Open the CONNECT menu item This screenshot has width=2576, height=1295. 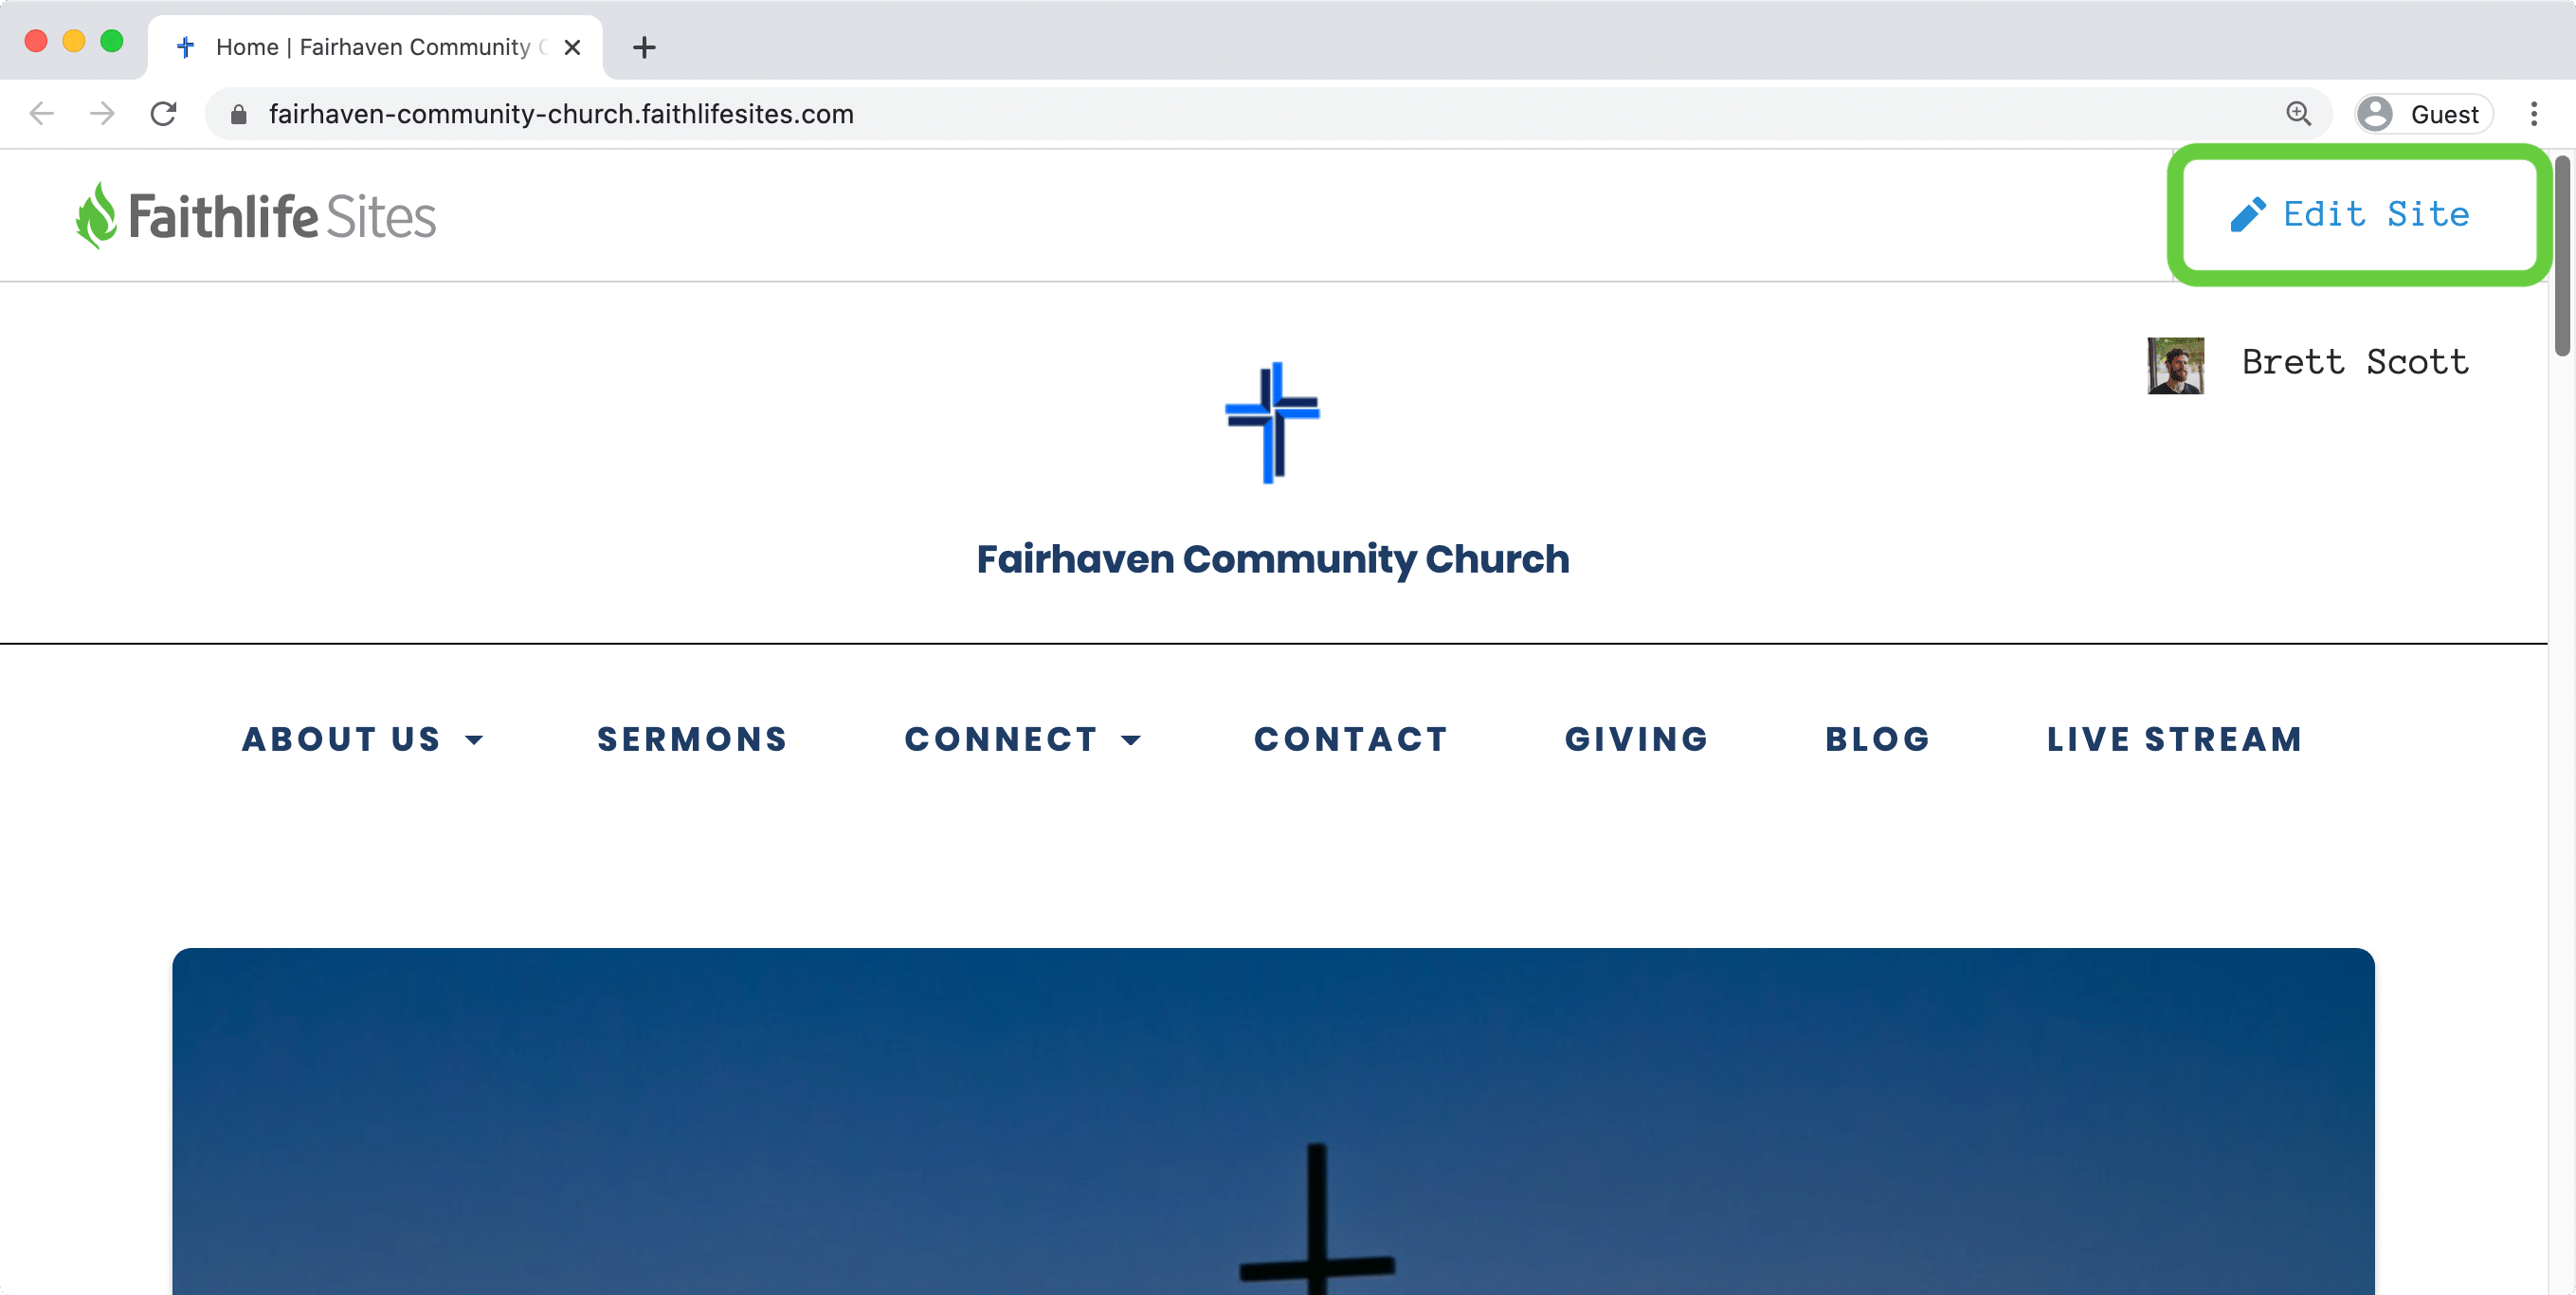(x=1001, y=739)
